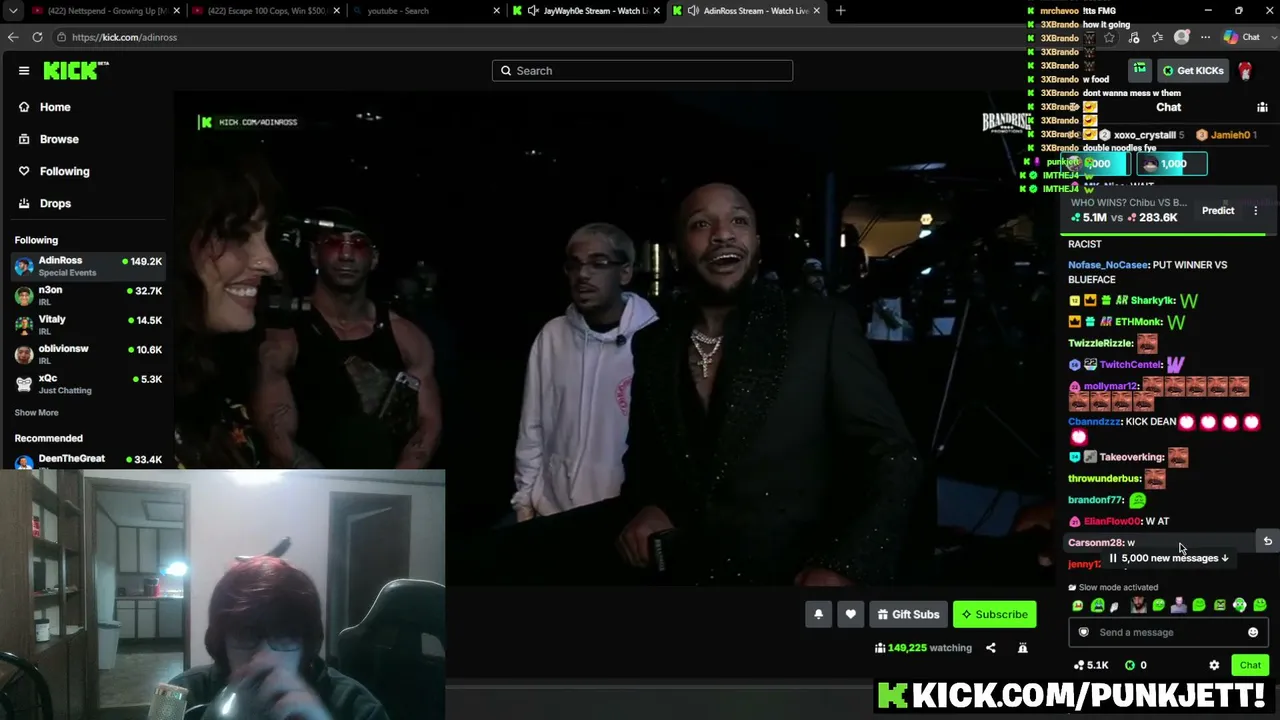Open Following in the sidebar
Screen dimensions: 1280x720
tap(64, 171)
